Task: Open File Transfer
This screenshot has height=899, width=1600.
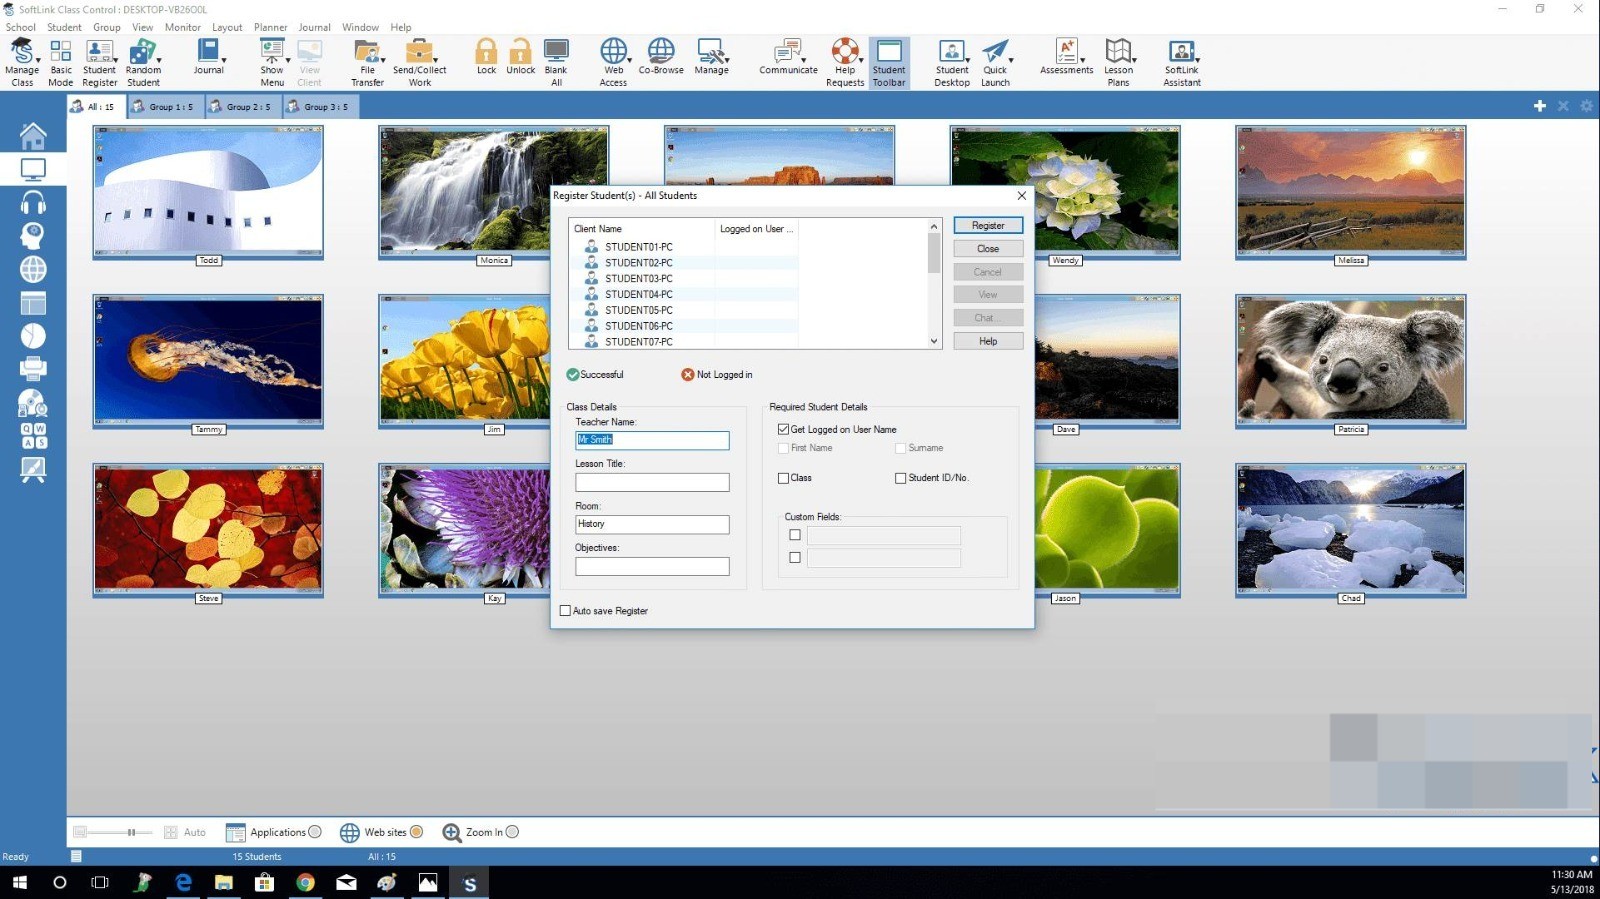Action: coord(367,62)
